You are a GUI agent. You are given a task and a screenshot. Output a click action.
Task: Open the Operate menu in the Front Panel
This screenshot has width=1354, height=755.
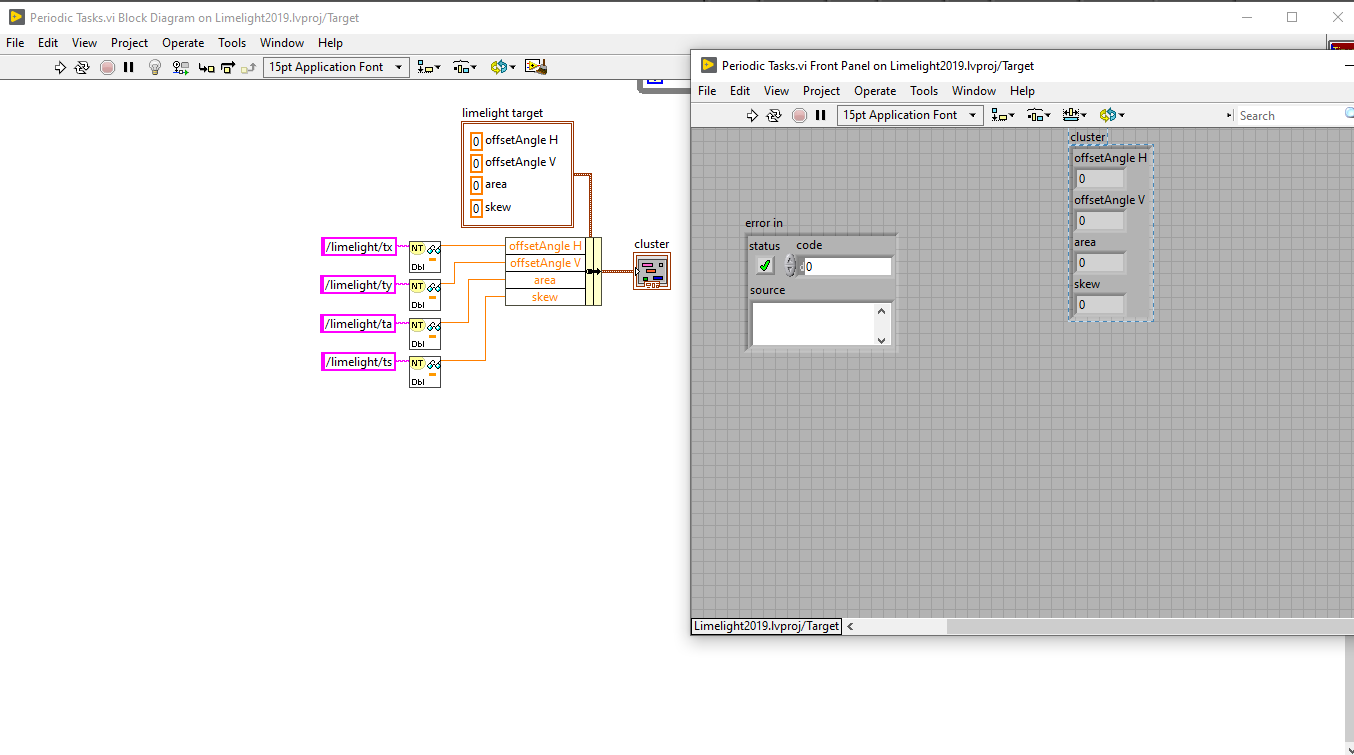pyautogui.click(x=875, y=91)
